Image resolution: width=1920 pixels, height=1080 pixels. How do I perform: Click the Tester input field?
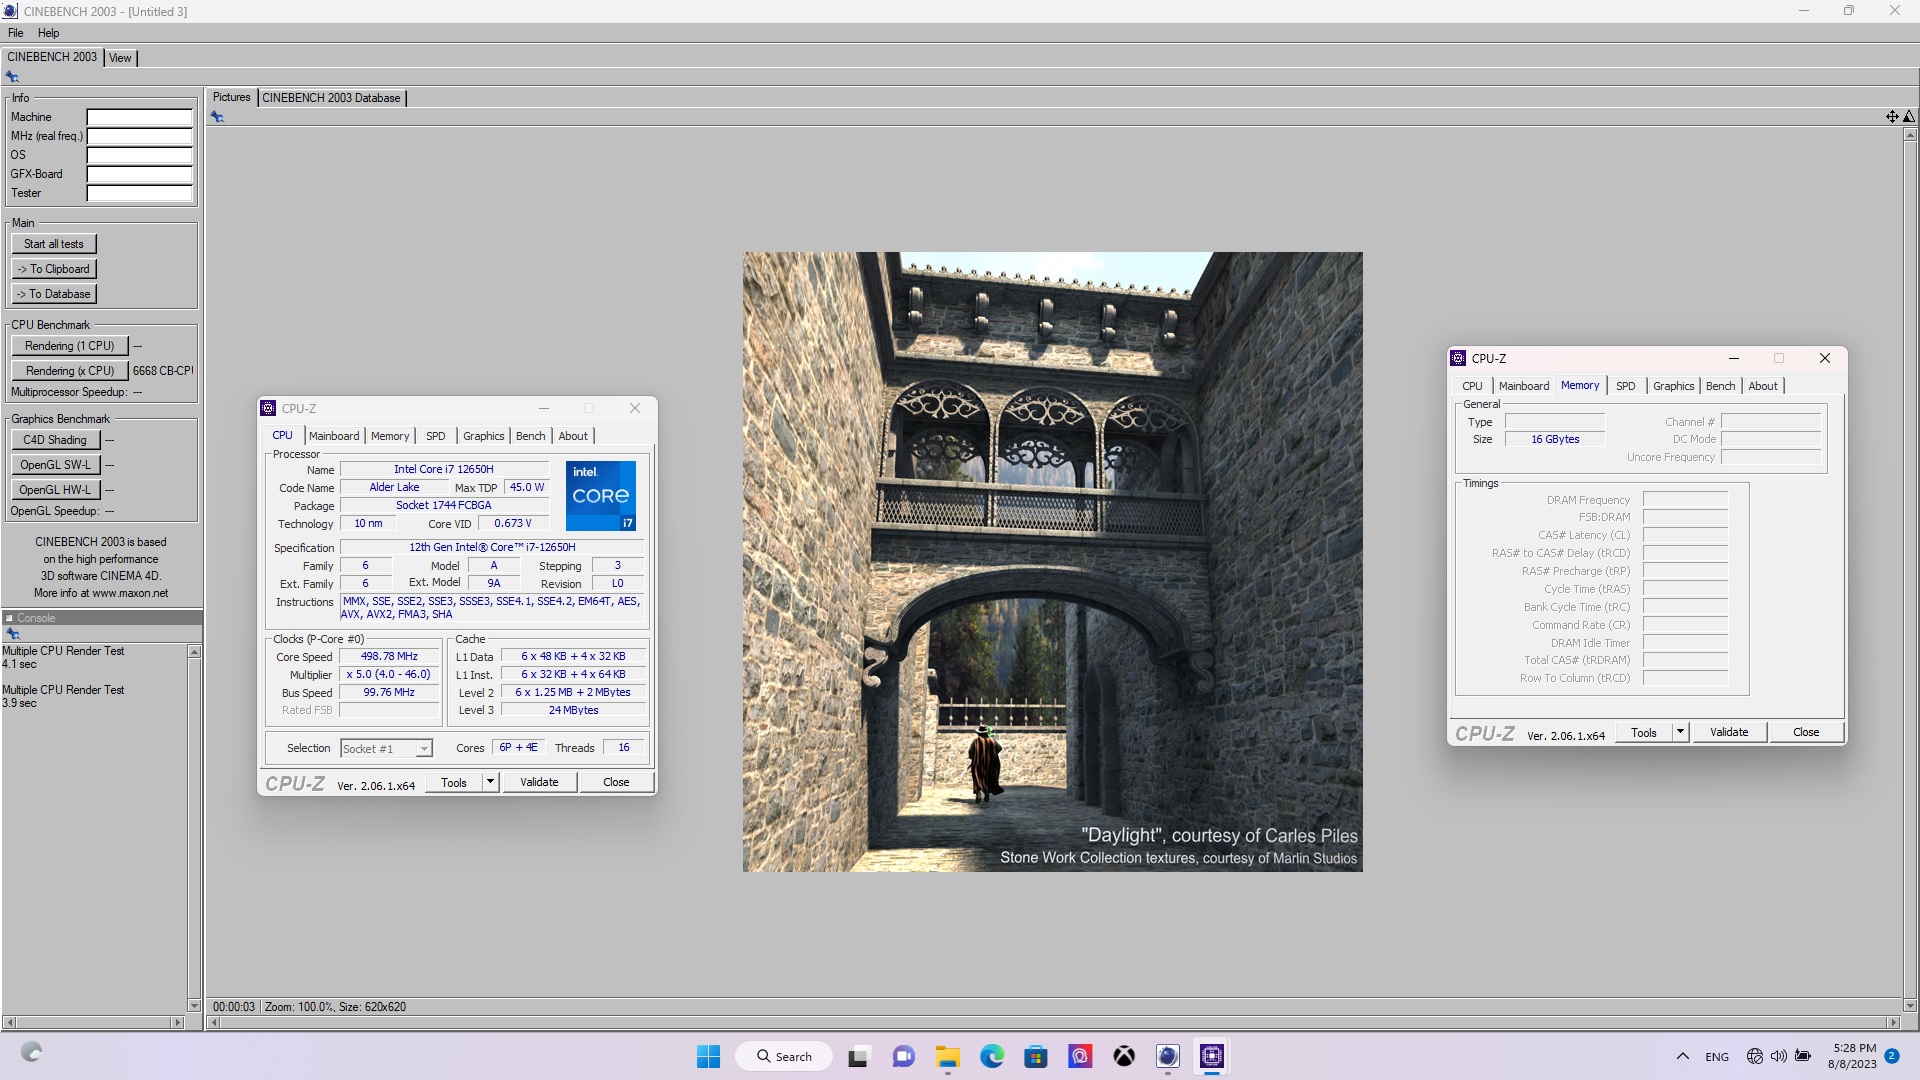[139, 193]
